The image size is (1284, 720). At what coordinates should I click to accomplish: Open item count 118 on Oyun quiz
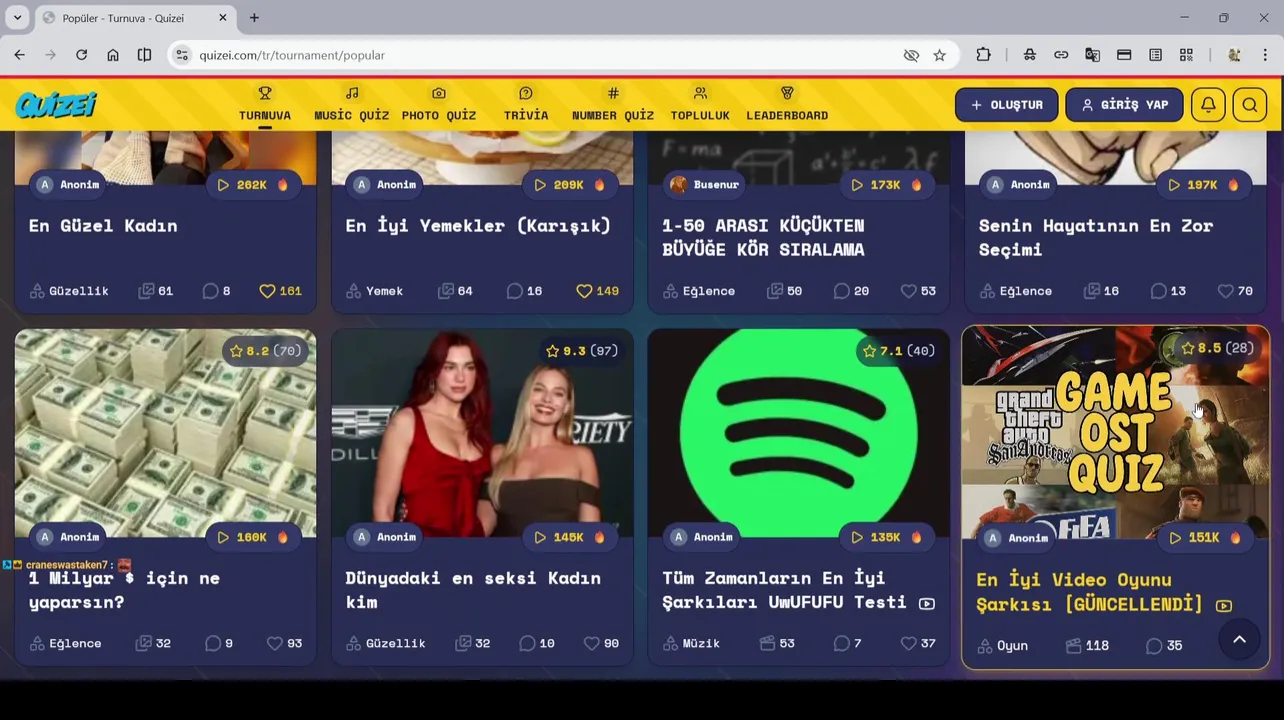pos(1087,646)
